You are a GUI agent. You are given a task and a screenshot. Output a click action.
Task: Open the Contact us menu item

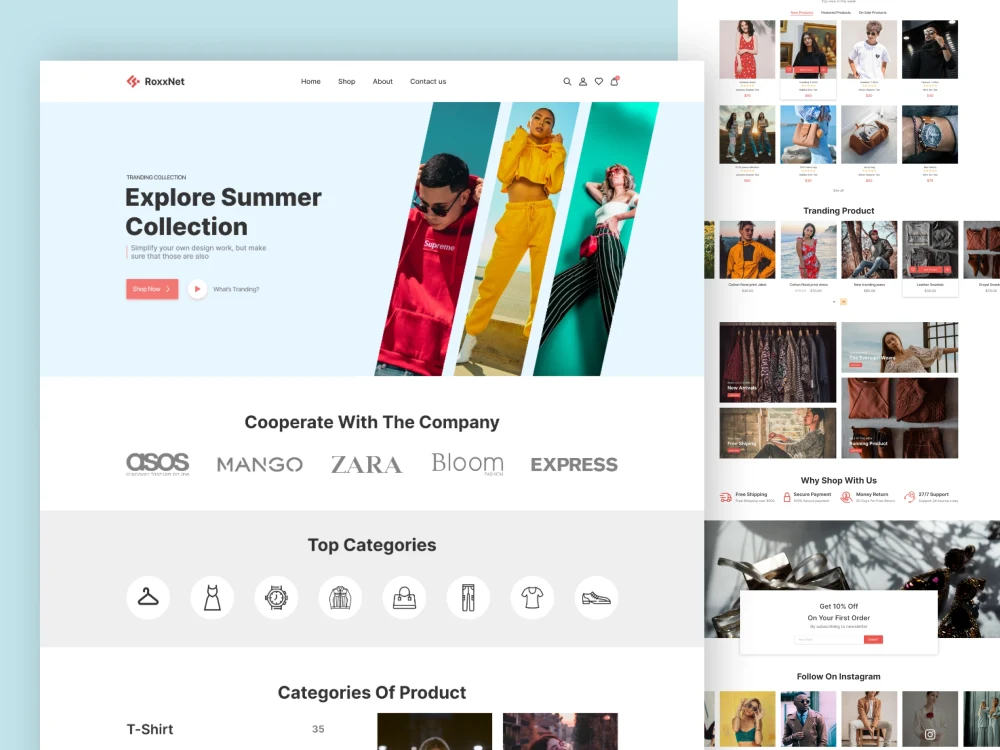pos(428,82)
